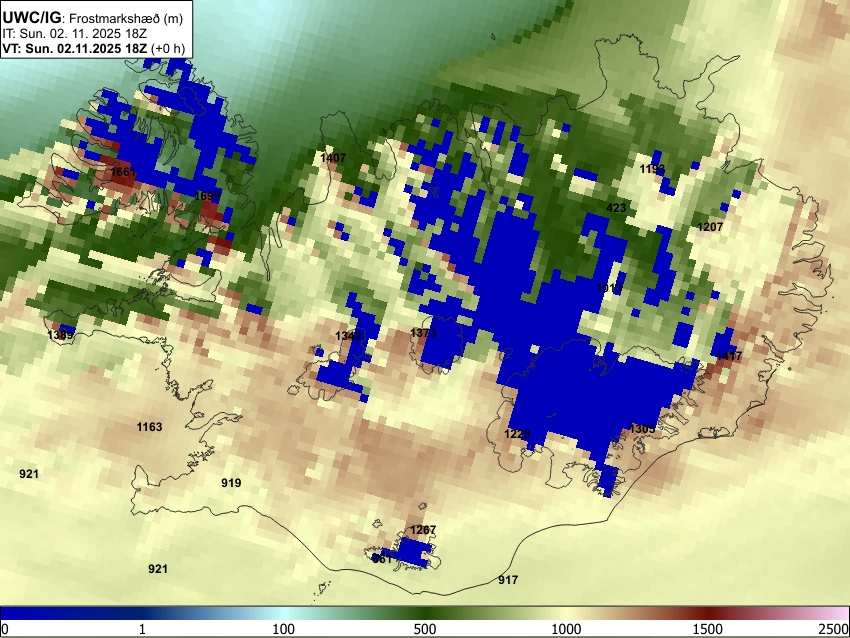
Task: Click the 1389 height label
Action: click(60, 335)
